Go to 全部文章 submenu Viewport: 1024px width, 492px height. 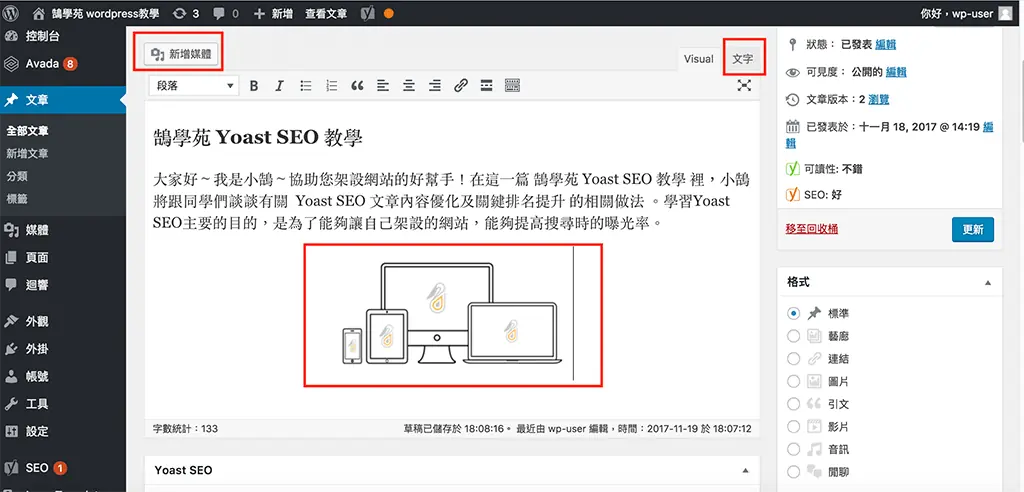tap(27, 131)
